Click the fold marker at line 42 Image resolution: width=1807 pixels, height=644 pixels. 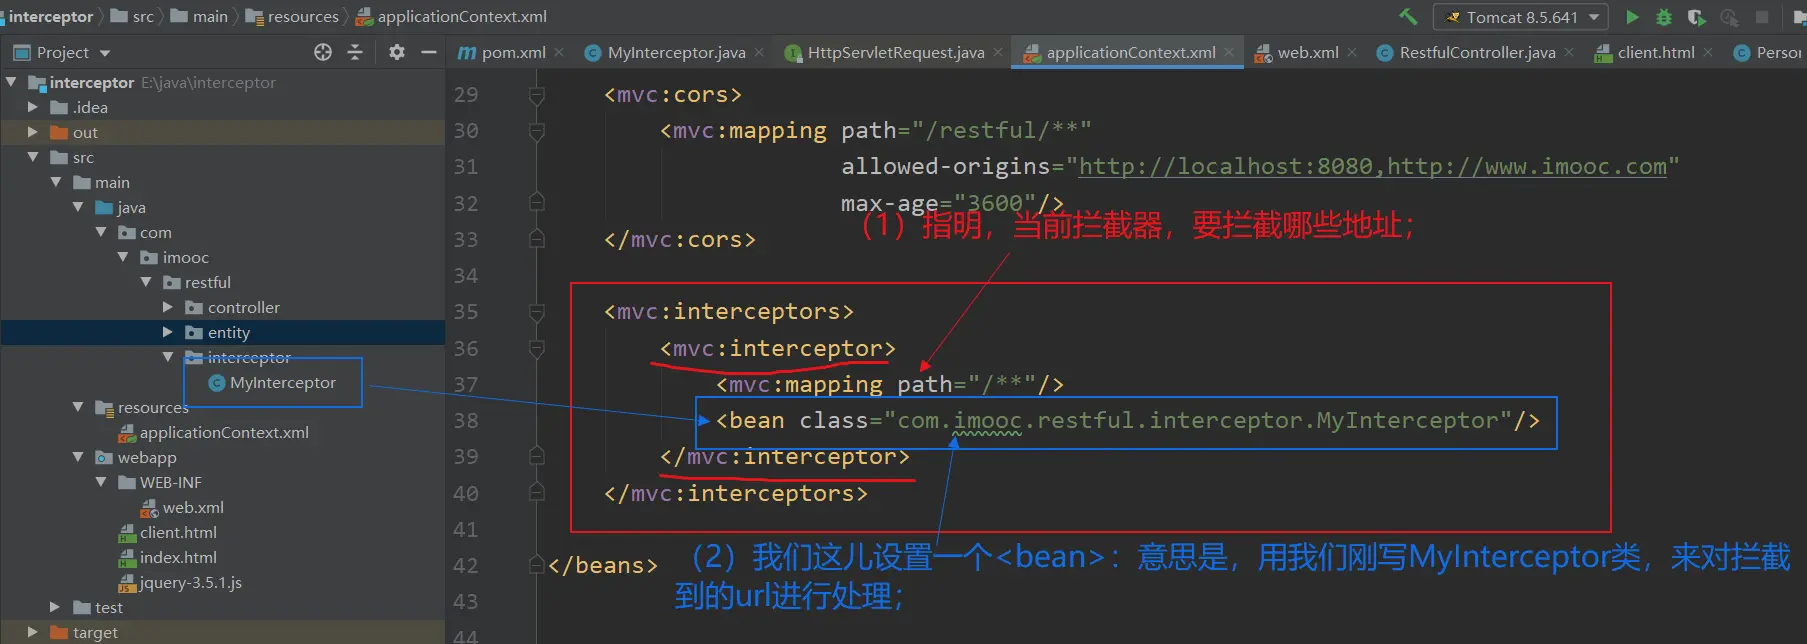537,565
